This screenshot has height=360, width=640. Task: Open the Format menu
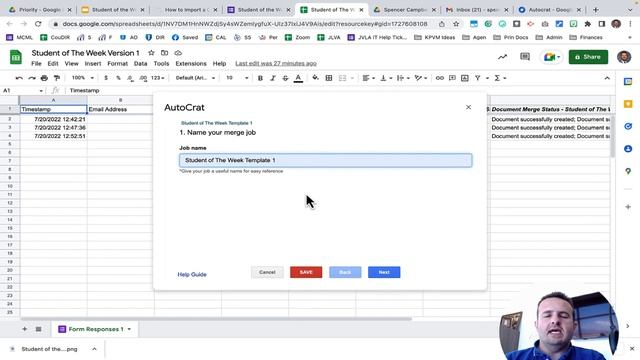point(118,64)
